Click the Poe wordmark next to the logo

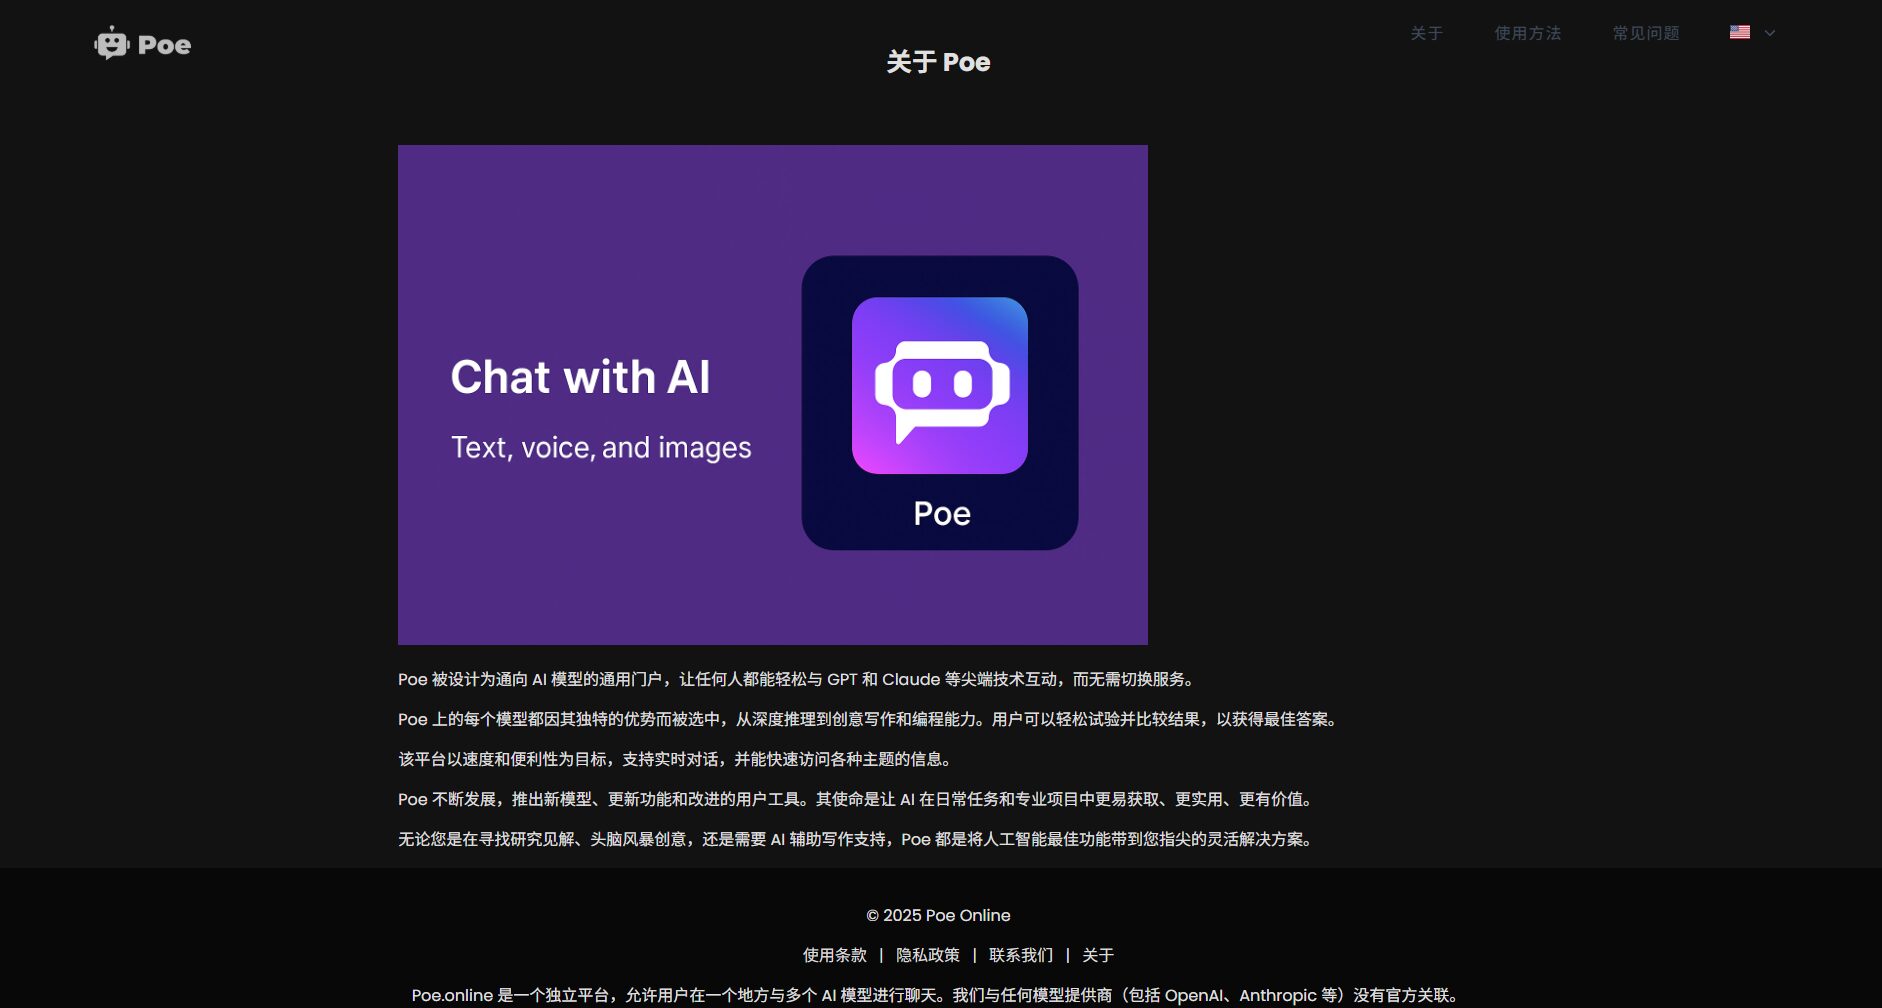[166, 45]
